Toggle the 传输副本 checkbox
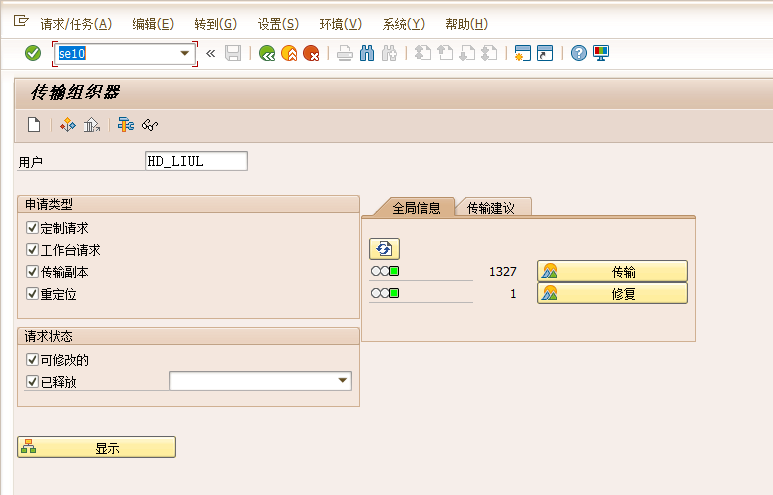The image size is (773, 495). pos(33,272)
